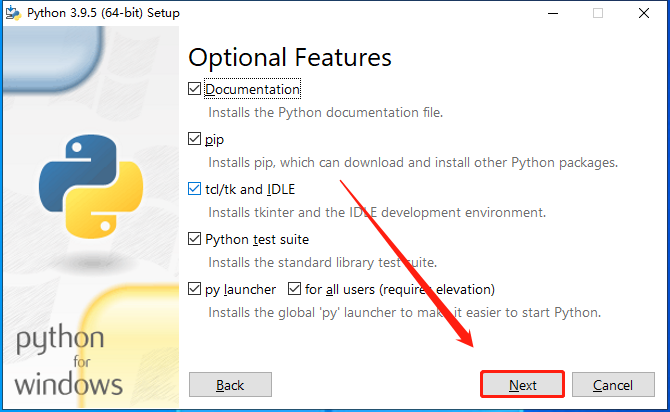Uncheck the Documentation checkbox
670x412 pixels.
click(194, 89)
